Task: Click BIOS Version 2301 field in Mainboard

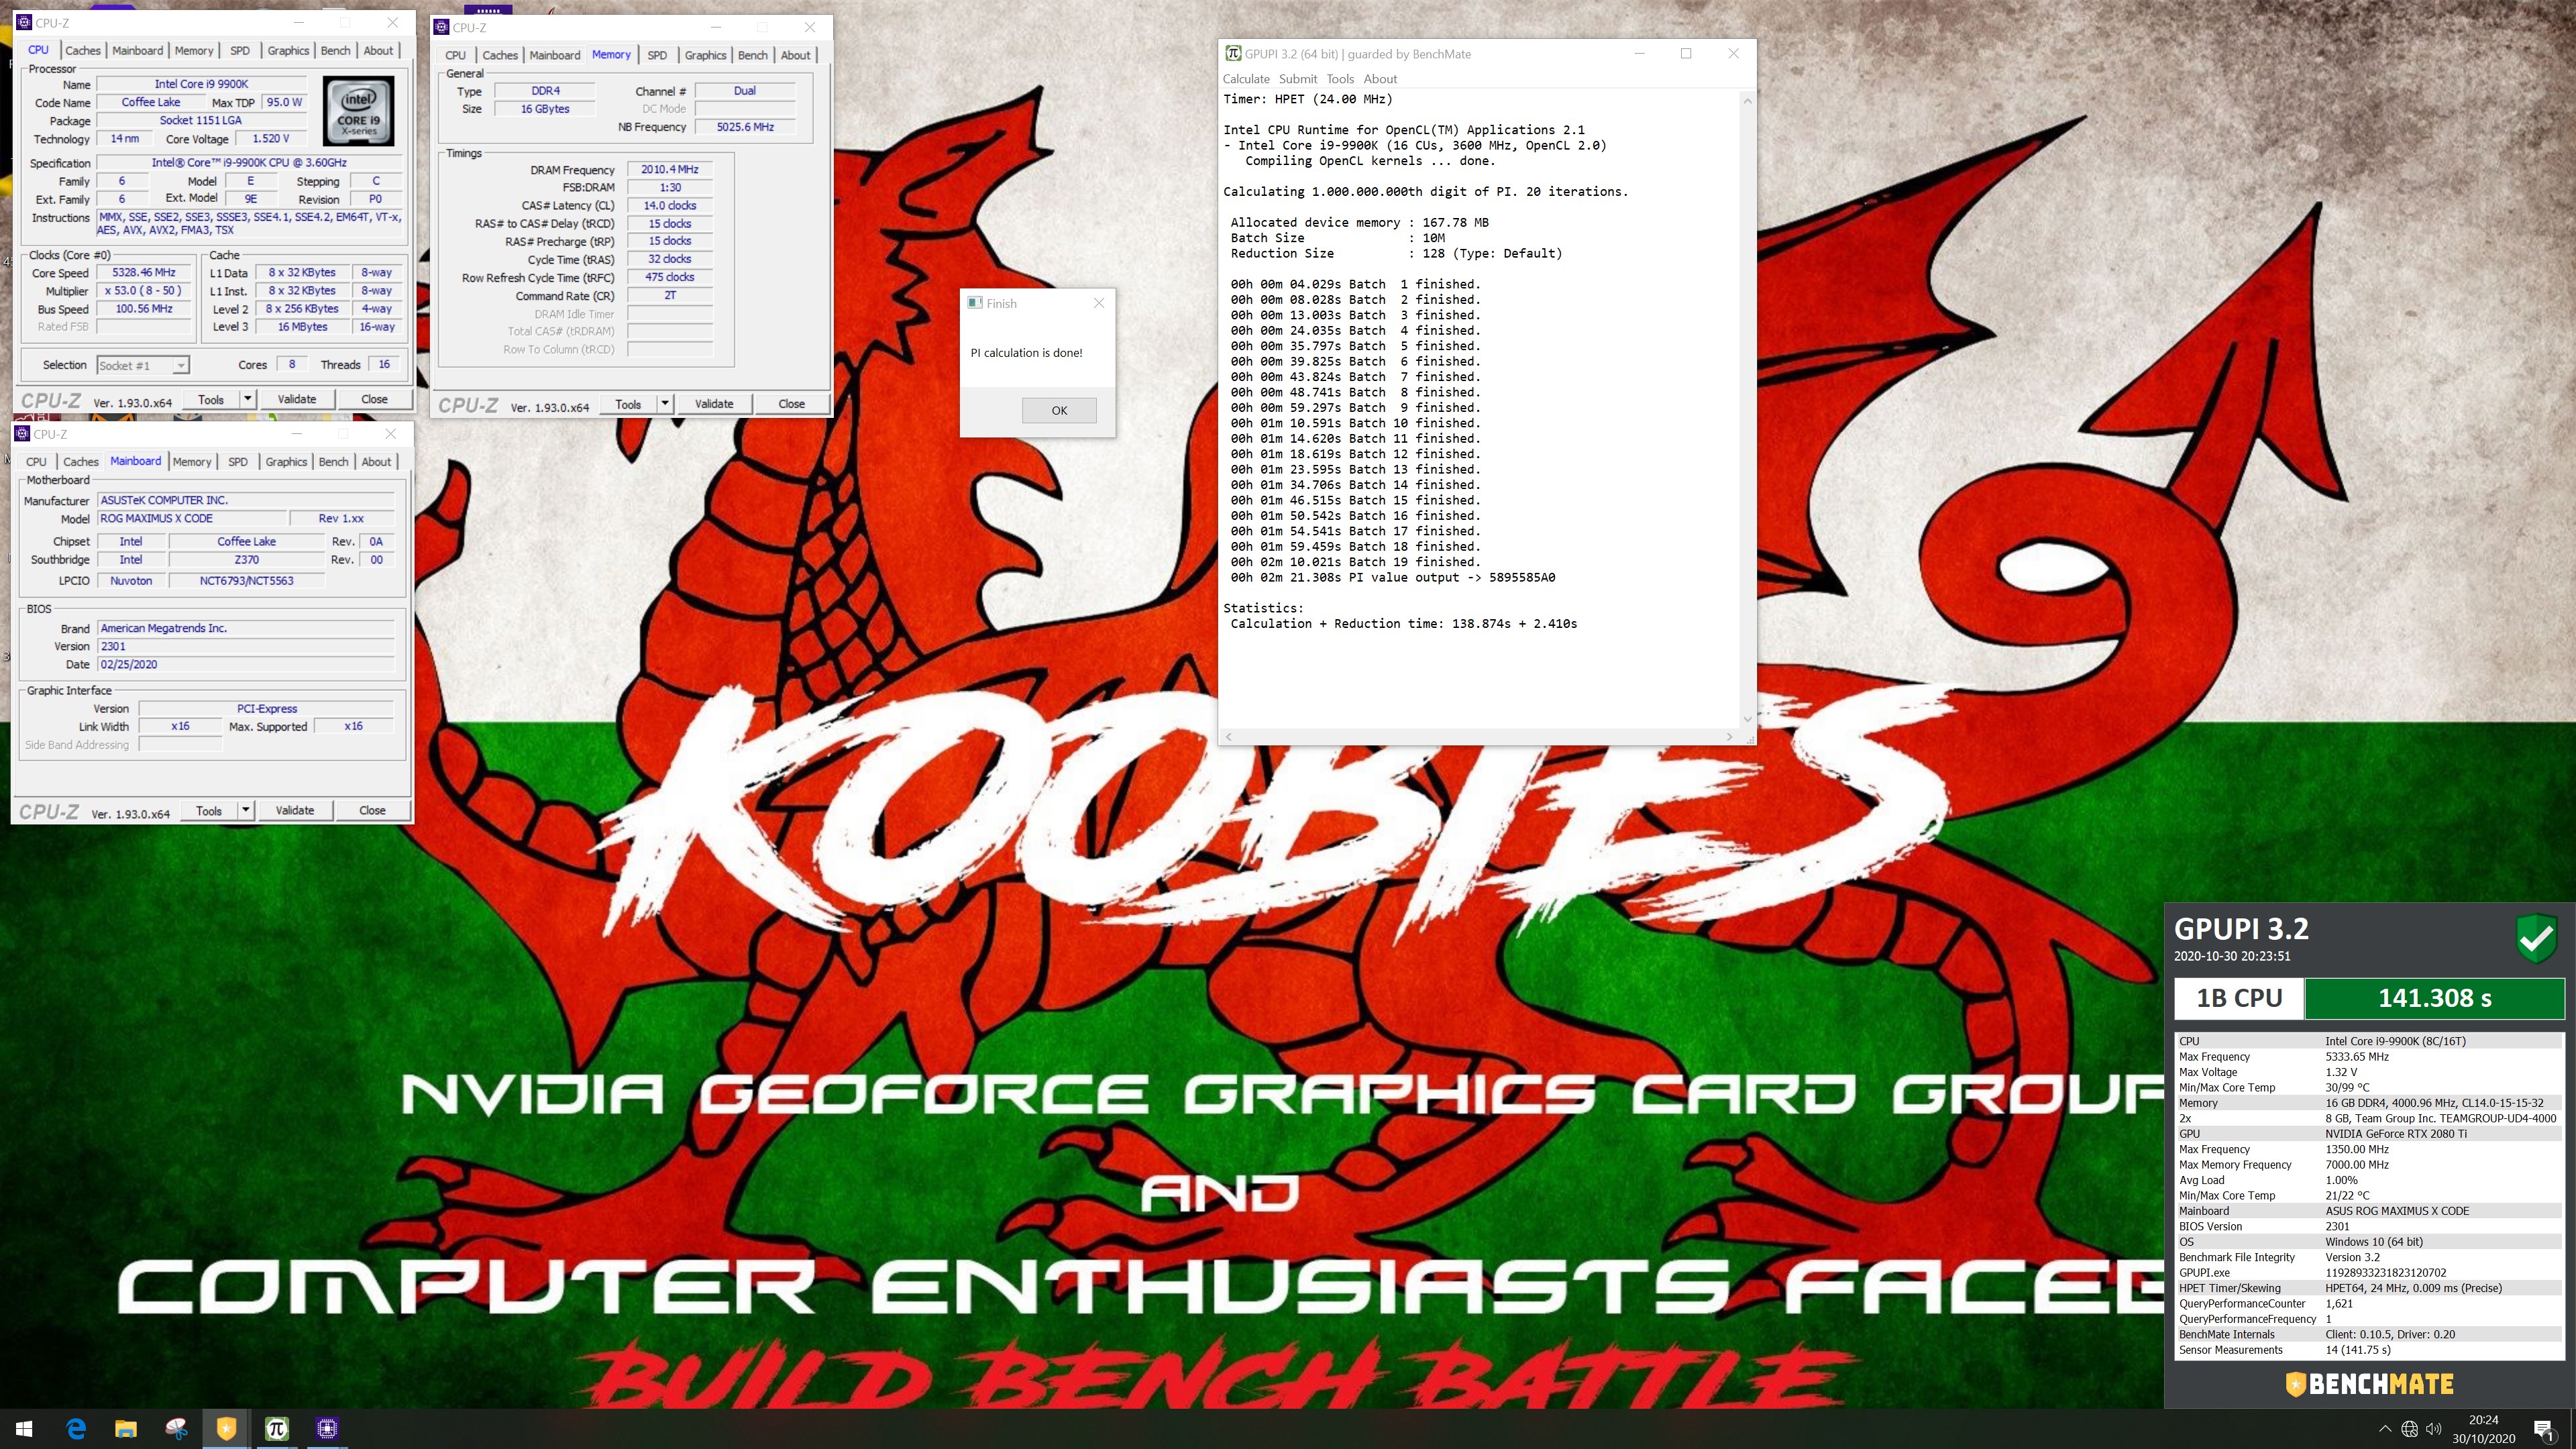Action: click(246, 646)
